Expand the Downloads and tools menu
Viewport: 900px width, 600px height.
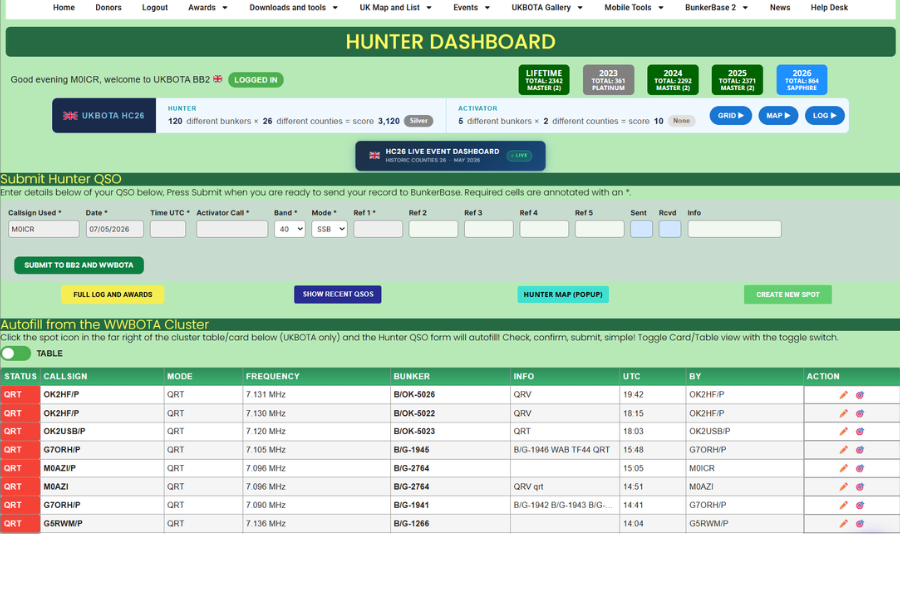[x=293, y=7]
